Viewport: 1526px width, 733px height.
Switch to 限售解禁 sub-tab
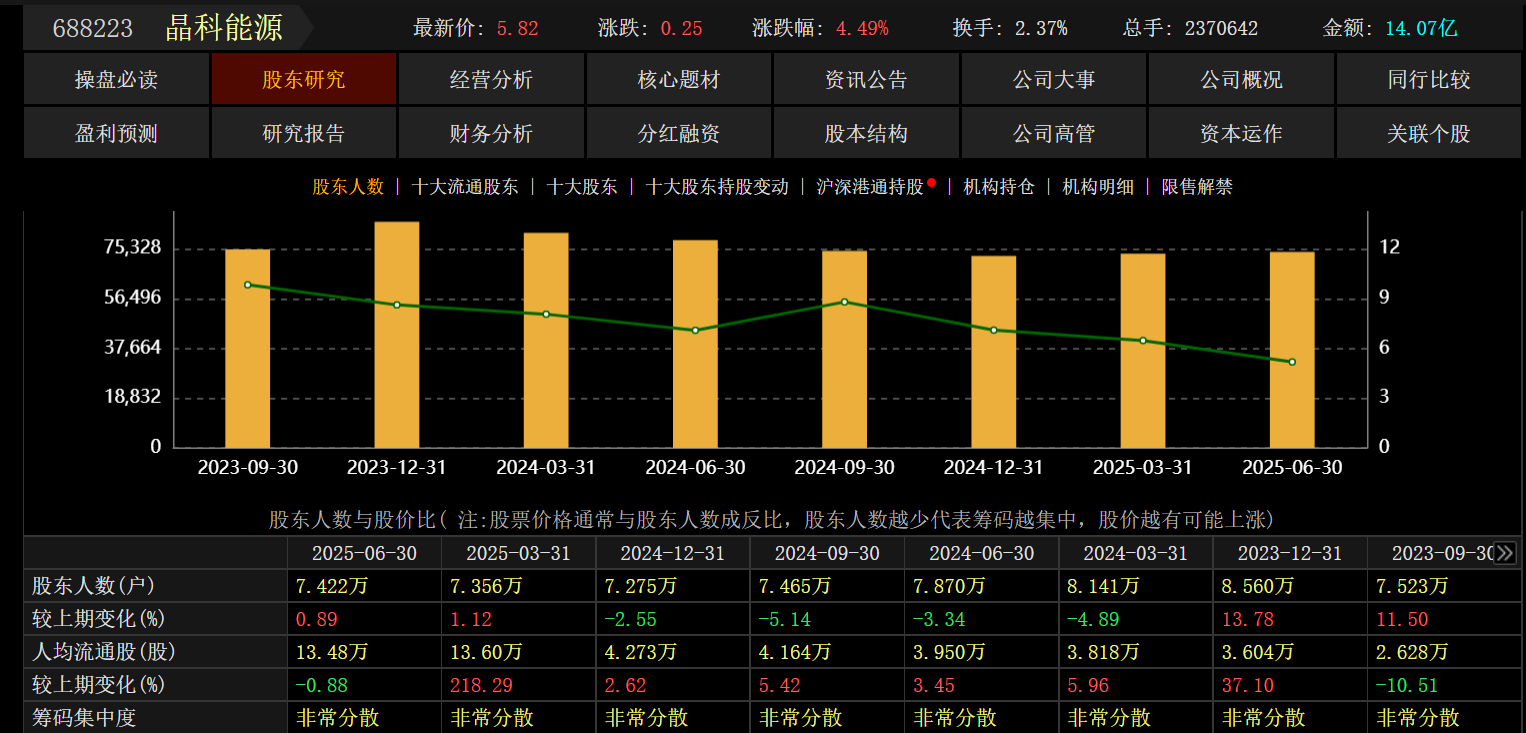pyautogui.click(x=1197, y=187)
